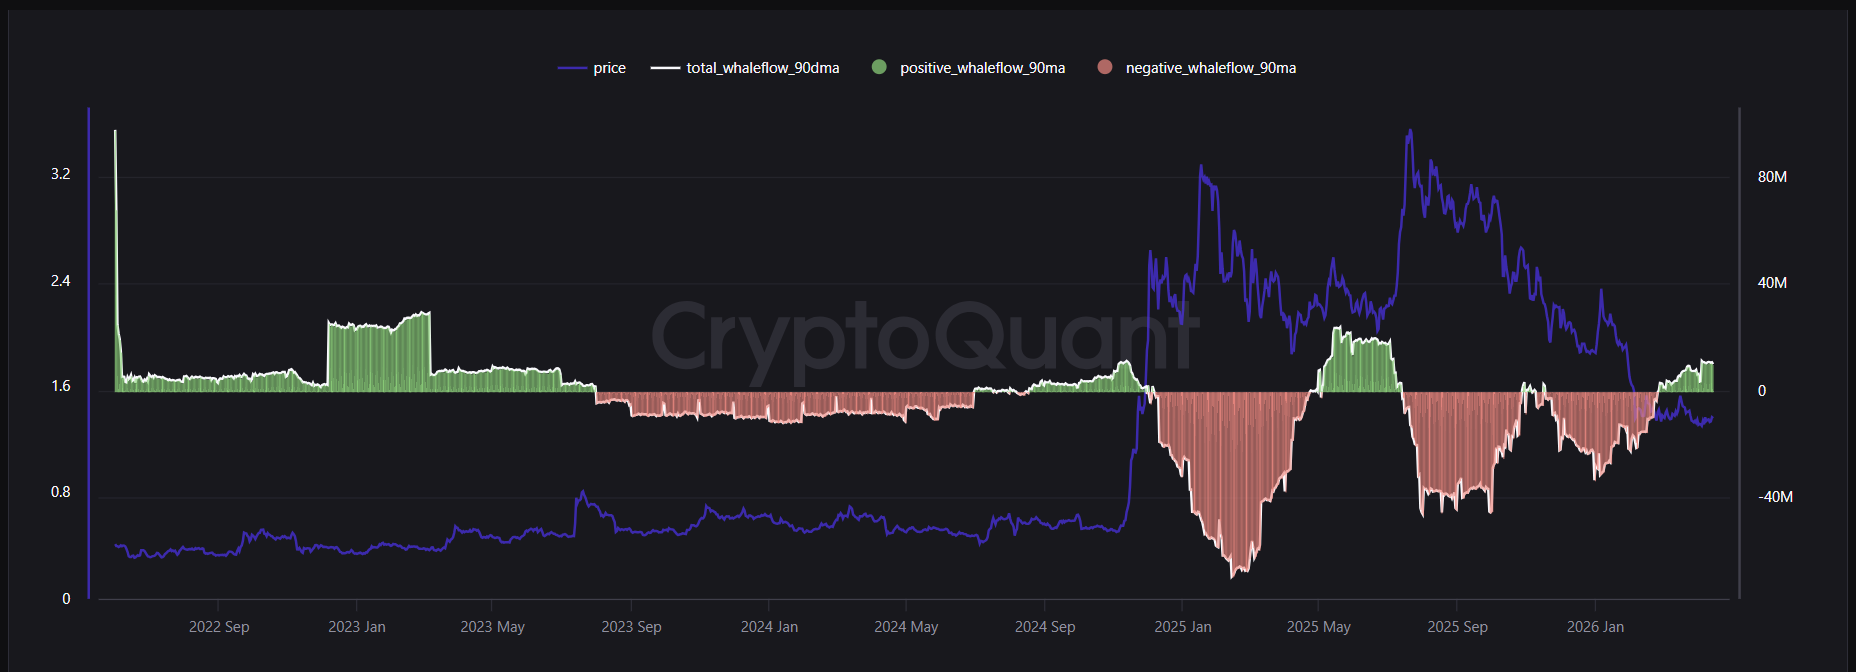Screen dimensions: 1856x672
Task: Click the 2025 Jan x-axis label
Action: pyautogui.click(x=1182, y=627)
